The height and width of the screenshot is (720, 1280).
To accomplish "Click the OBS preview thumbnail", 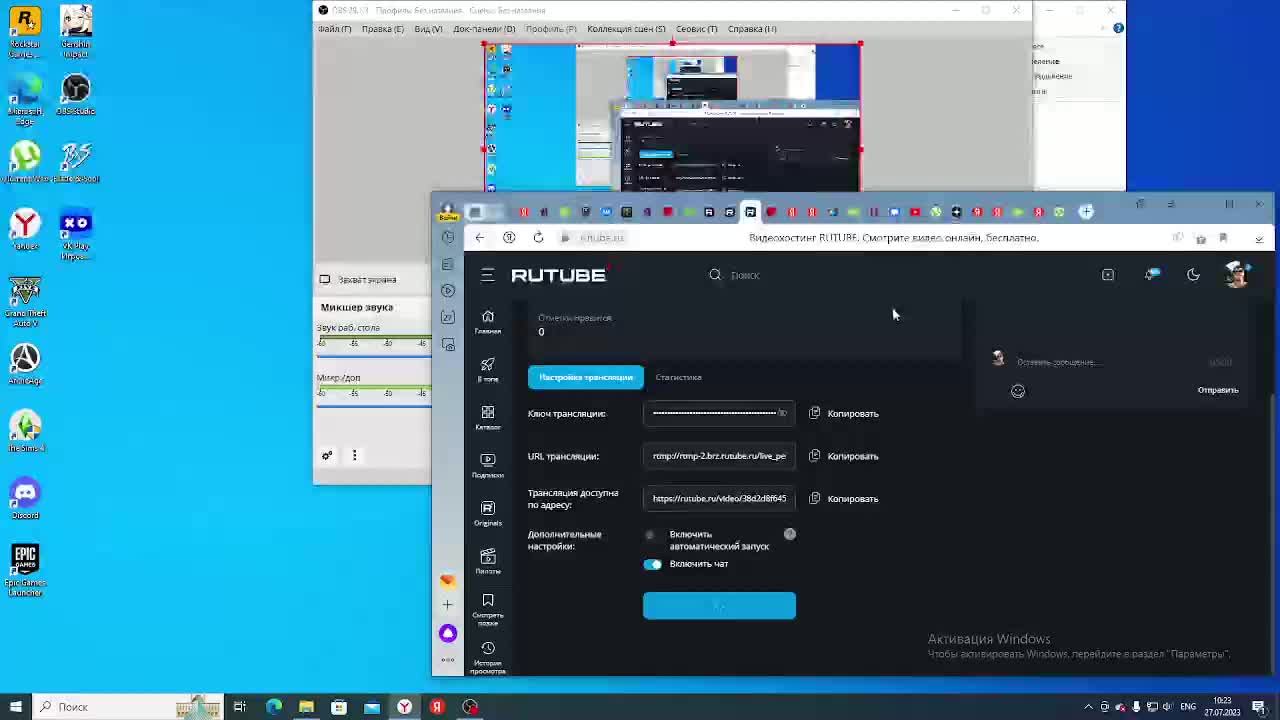I will (x=672, y=117).
